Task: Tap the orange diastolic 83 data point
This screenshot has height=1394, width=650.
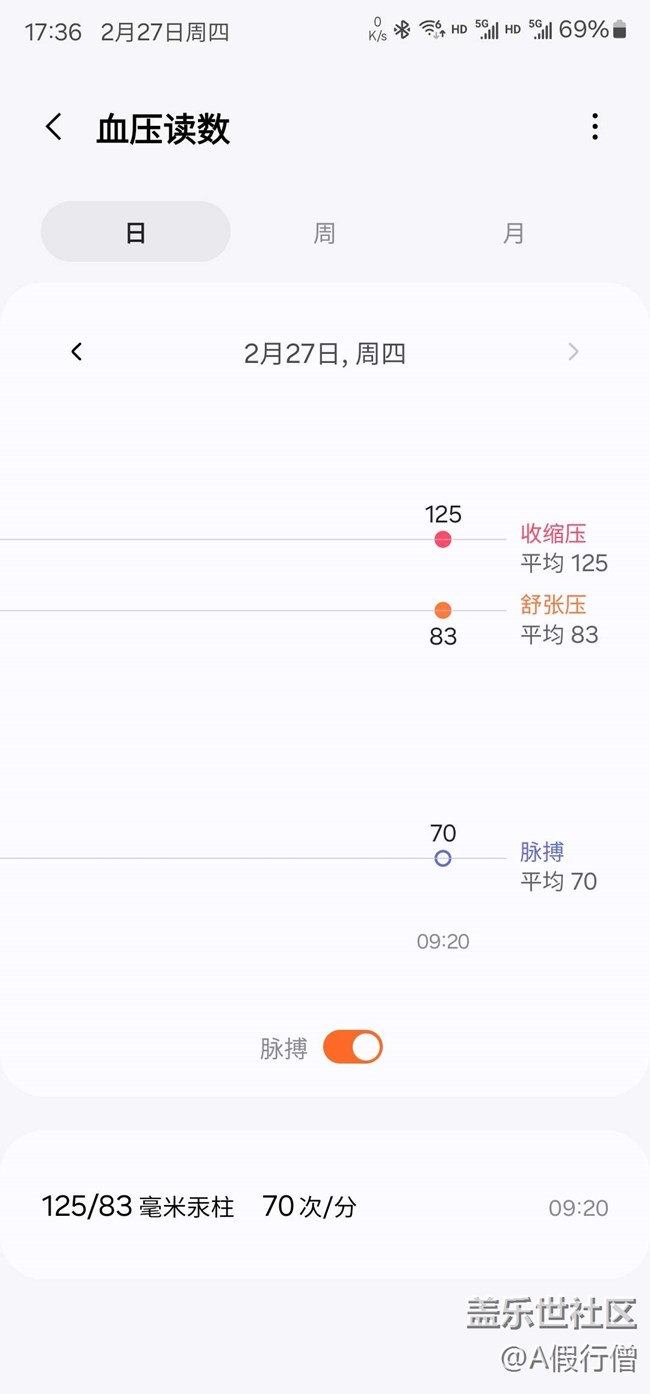Action: [443, 610]
